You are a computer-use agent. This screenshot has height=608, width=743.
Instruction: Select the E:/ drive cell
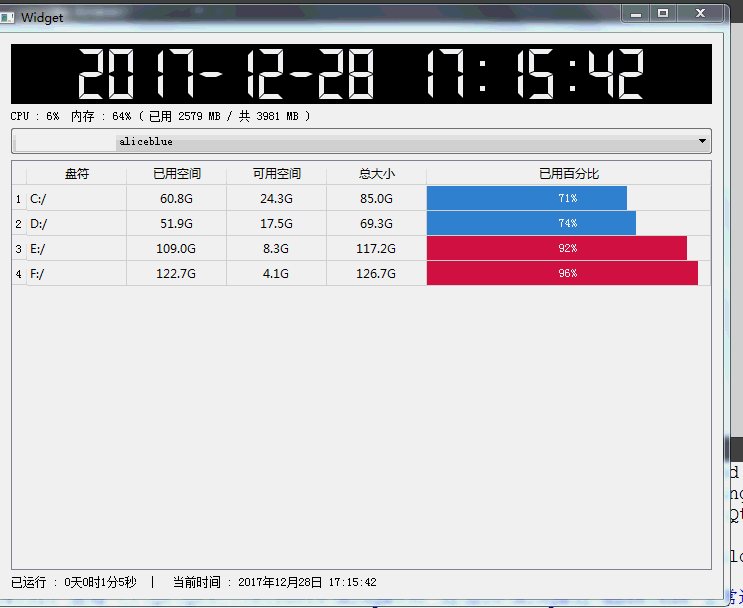click(x=77, y=249)
